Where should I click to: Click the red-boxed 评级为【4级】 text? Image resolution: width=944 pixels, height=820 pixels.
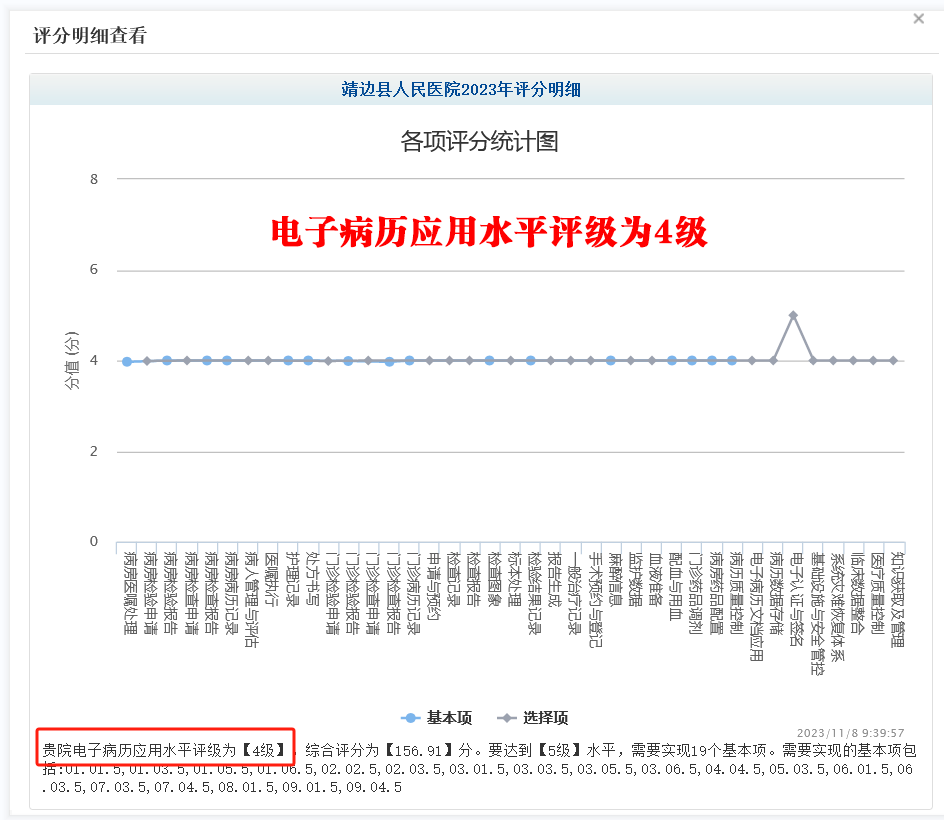[x=166, y=749]
